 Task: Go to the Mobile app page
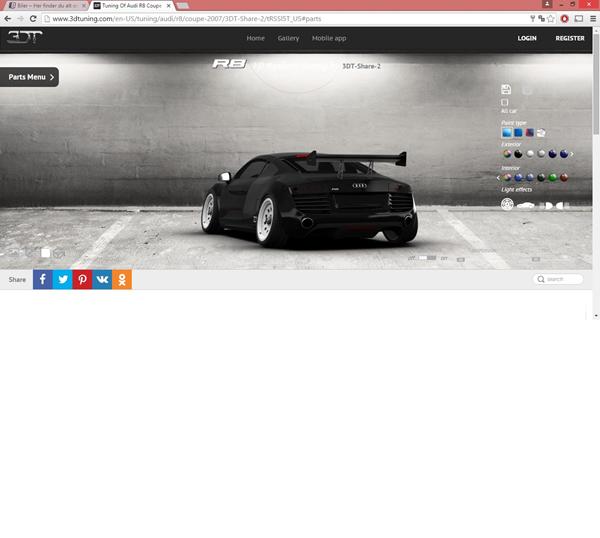point(329,38)
